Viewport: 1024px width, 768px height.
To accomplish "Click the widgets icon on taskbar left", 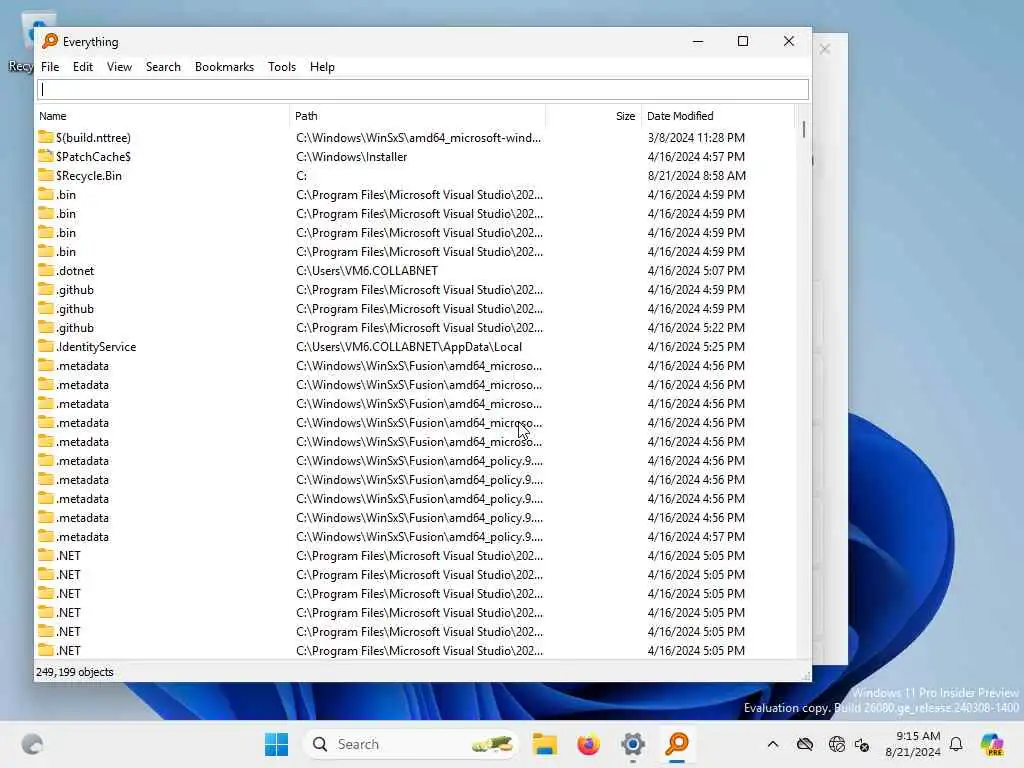I will coord(32,744).
